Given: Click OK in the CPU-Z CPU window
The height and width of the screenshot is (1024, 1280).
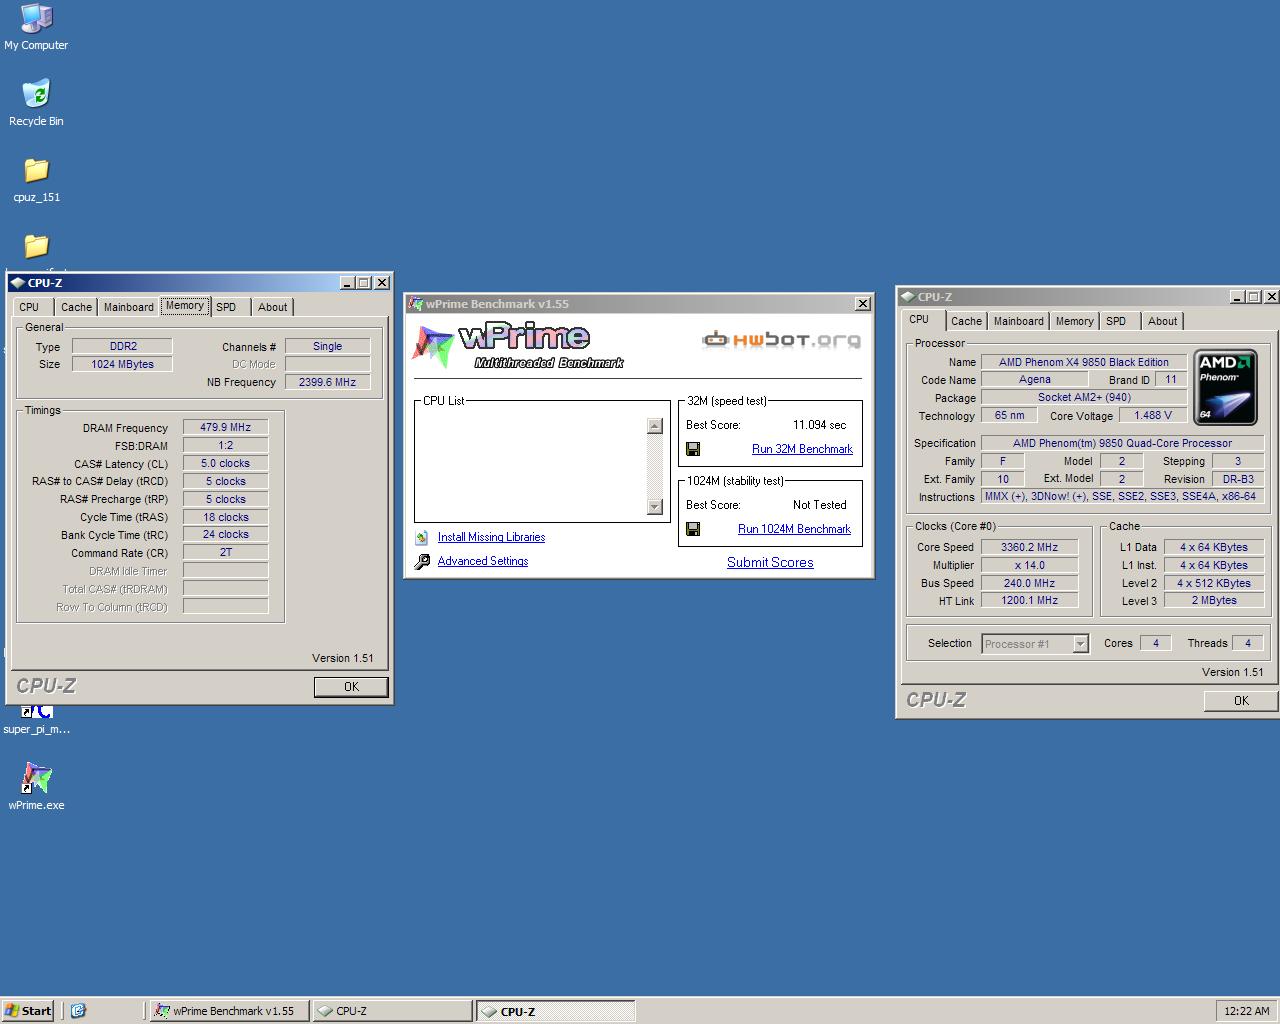Looking at the screenshot, I should point(1241,700).
